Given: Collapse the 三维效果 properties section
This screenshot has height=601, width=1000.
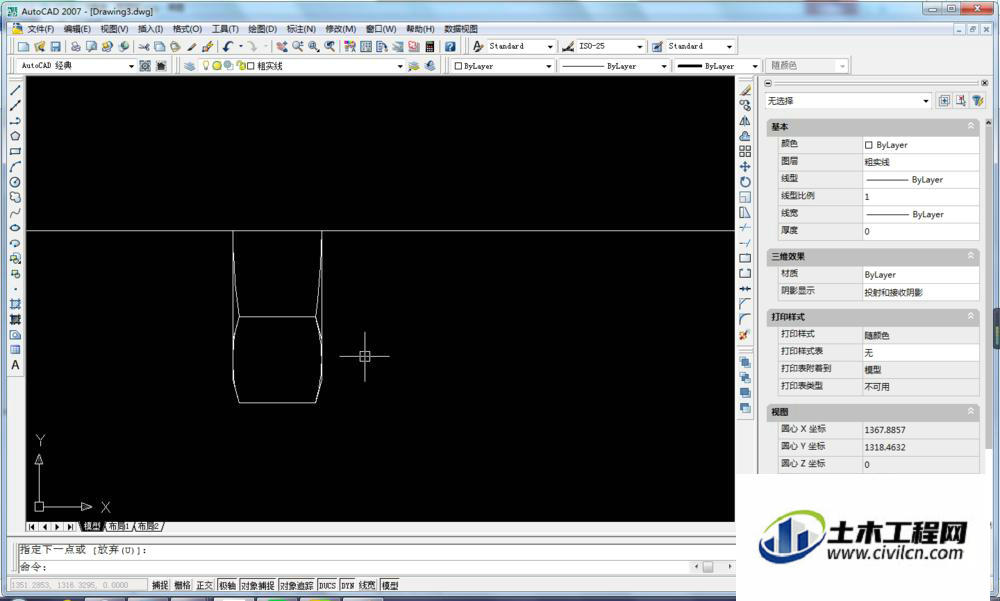Looking at the screenshot, I should (971, 256).
